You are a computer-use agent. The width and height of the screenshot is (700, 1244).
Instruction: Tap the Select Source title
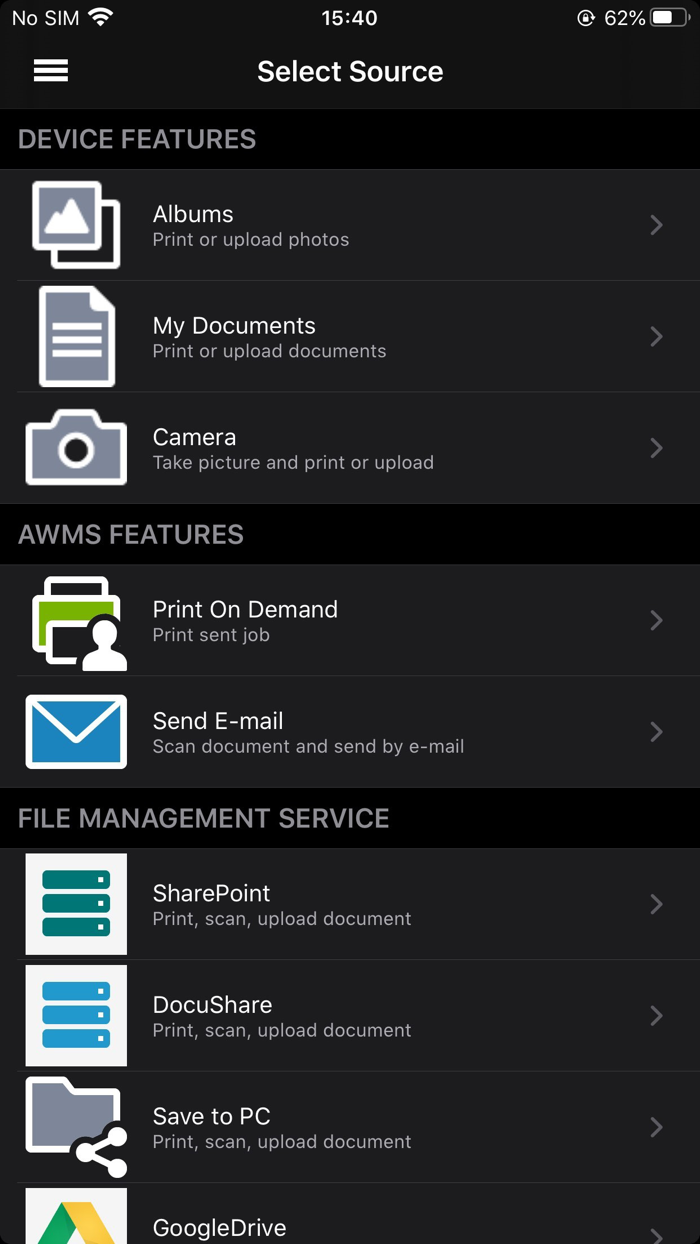click(x=350, y=71)
